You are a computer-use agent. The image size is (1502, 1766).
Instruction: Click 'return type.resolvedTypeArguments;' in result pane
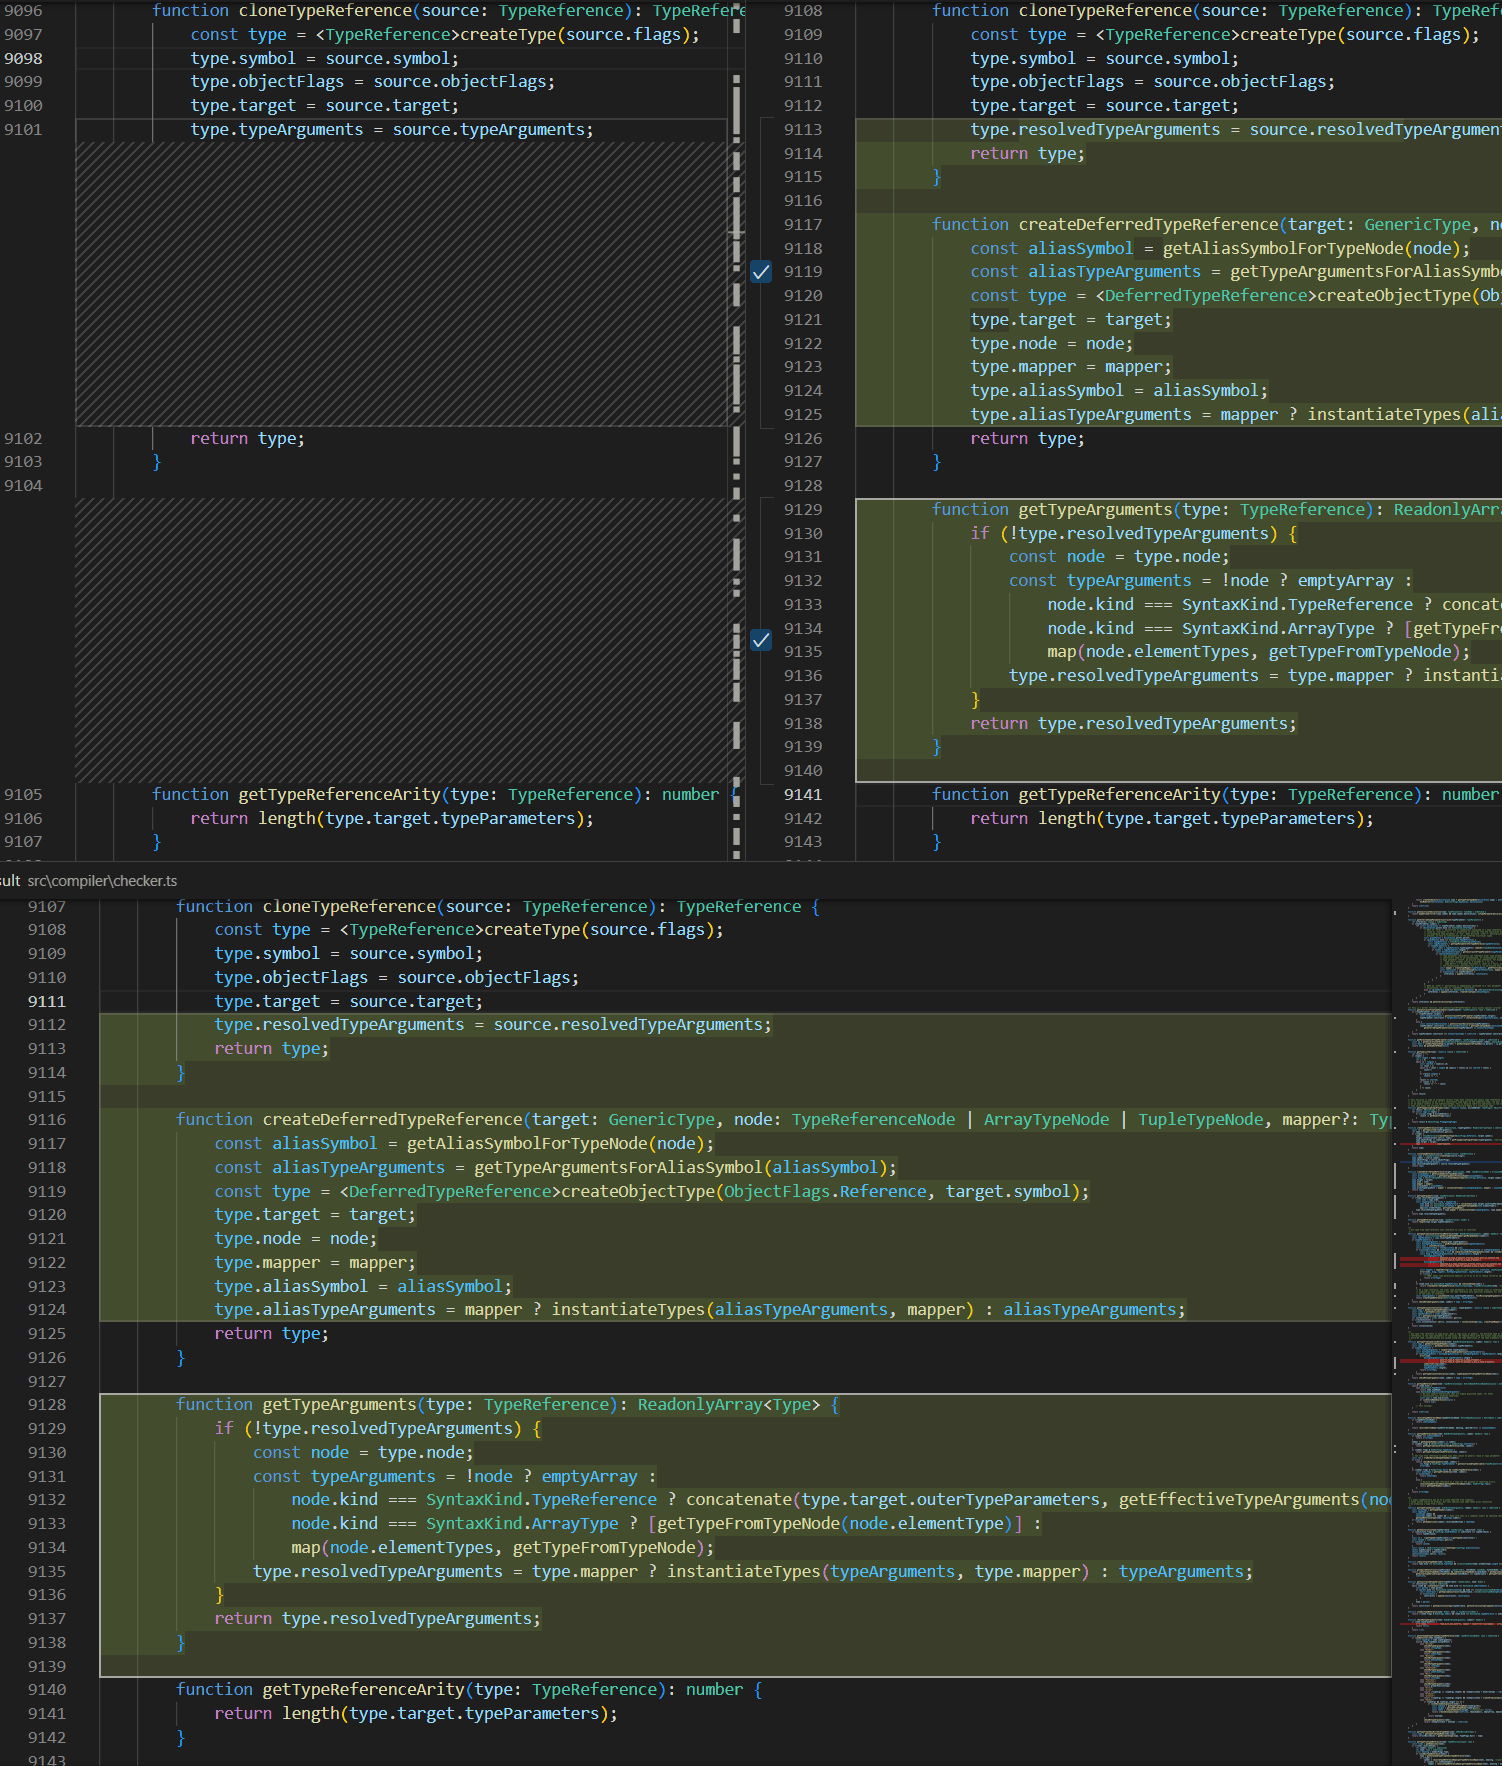pyautogui.click(x=378, y=1619)
